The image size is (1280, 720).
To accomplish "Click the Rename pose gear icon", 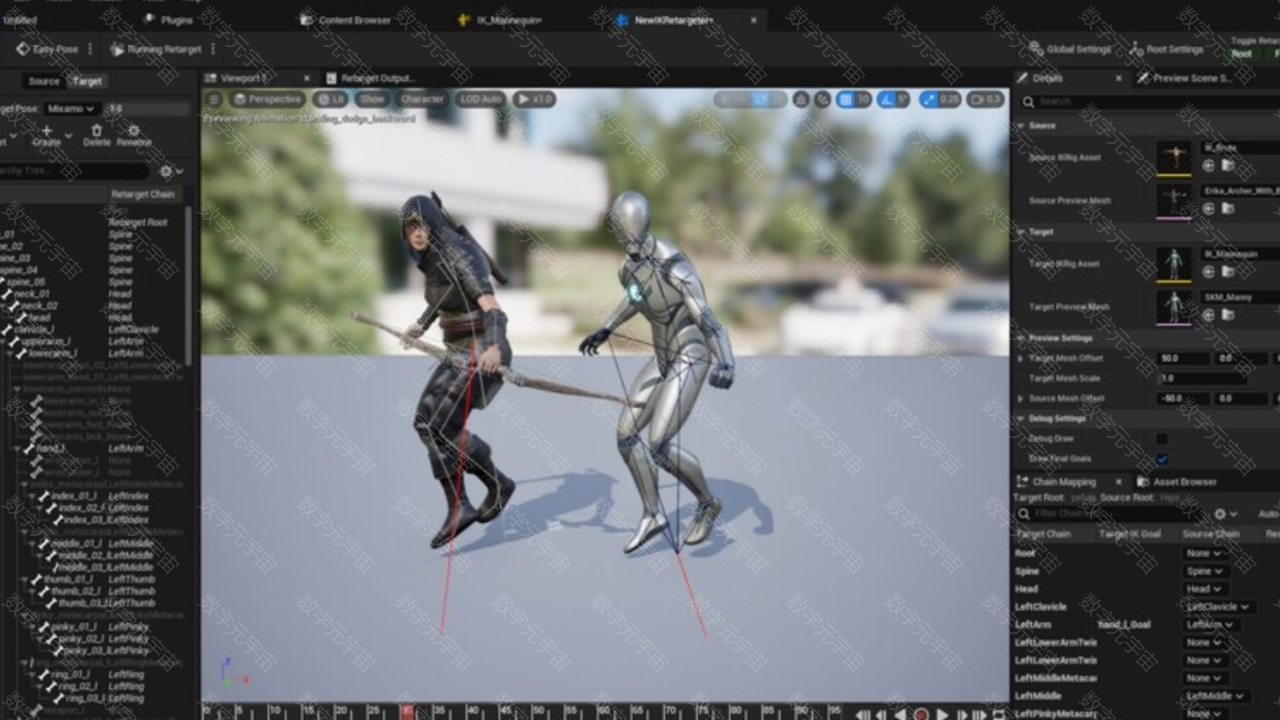I will (133, 131).
